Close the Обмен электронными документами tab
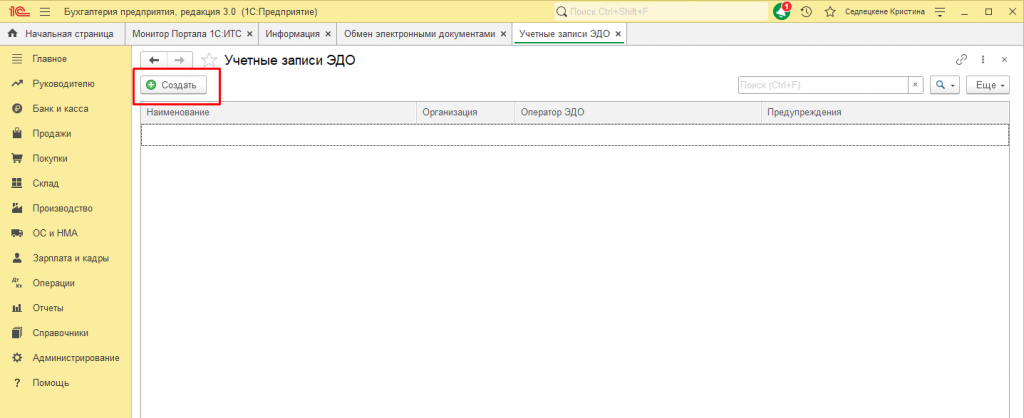Screen dimensions: 1024x418 504,34
